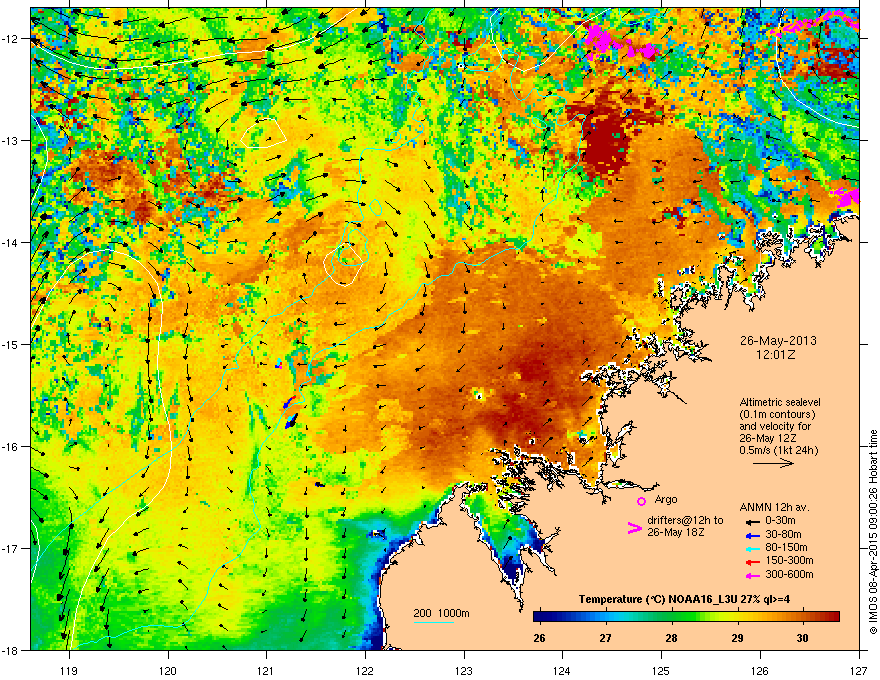
Task: Click the black 0-30m arrow icon
Action: click(x=753, y=521)
